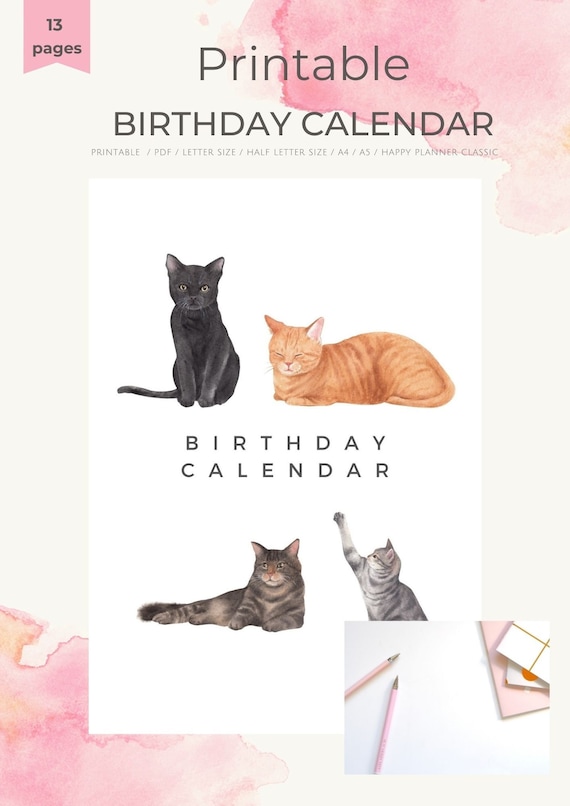This screenshot has height=806, width=570.
Task: Click the raised paw of gray cat
Action: coord(339,518)
